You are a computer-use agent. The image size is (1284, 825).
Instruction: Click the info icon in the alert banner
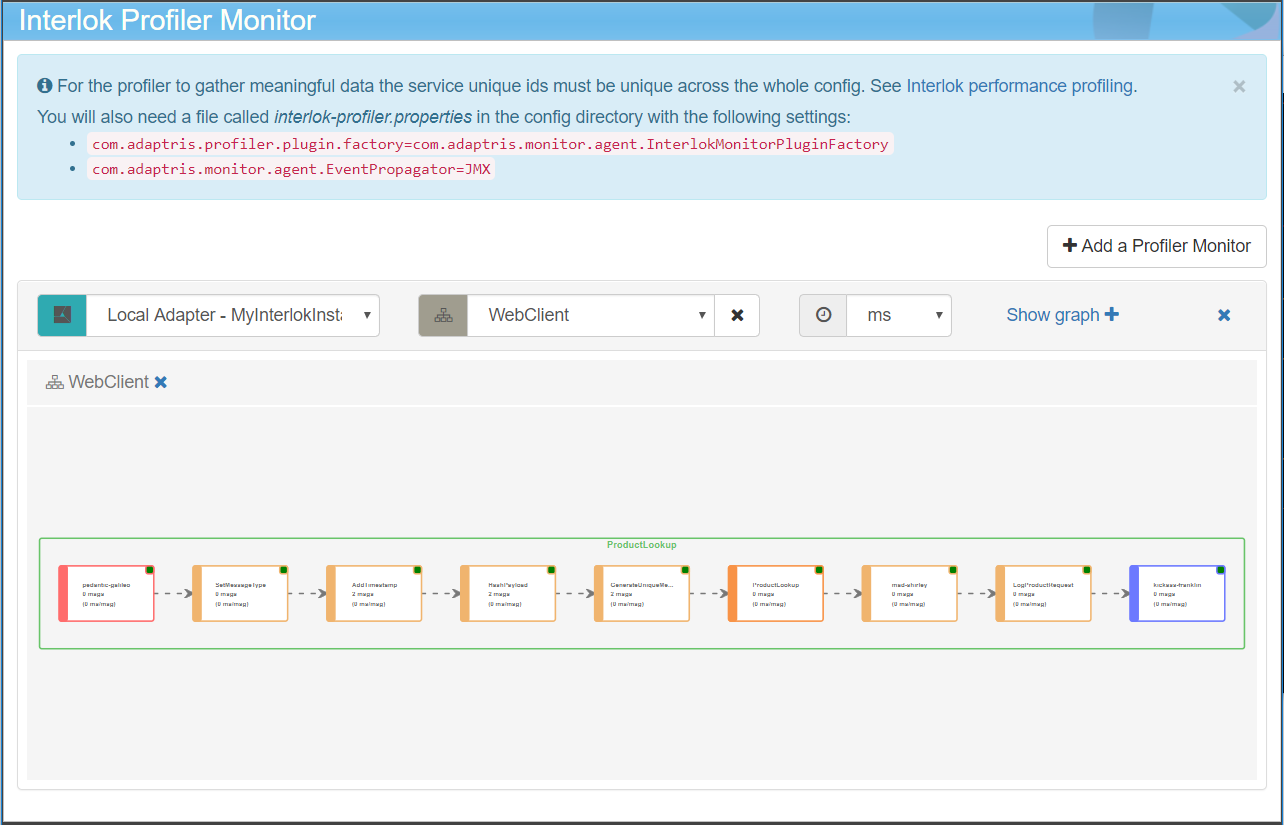click(x=45, y=86)
